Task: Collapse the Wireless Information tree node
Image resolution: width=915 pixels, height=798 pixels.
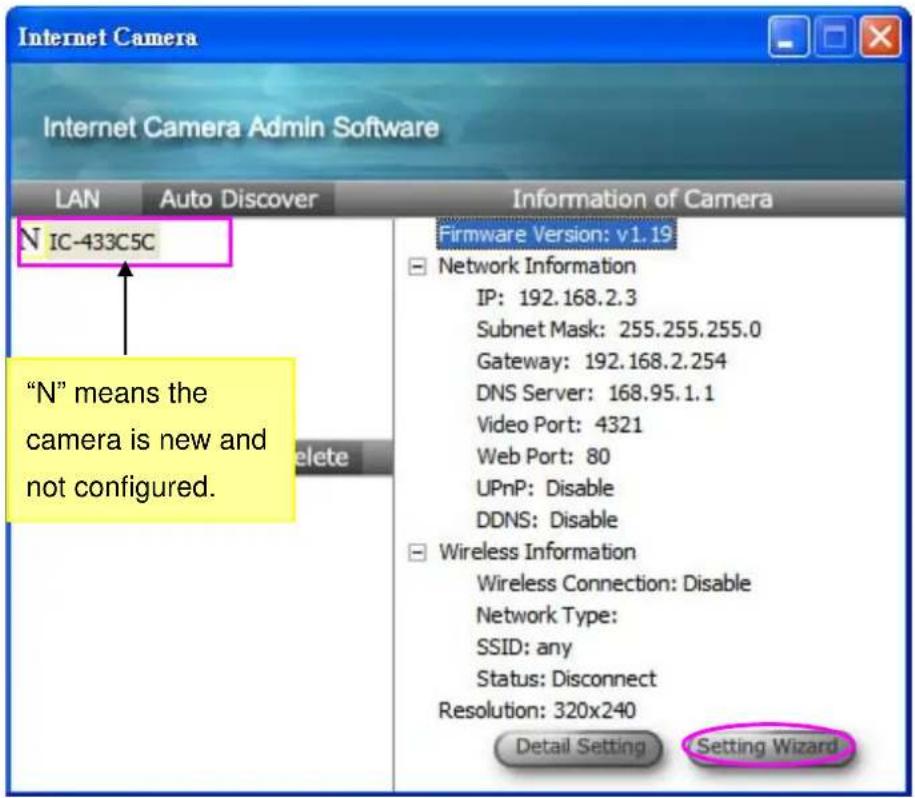Action: click(x=417, y=552)
